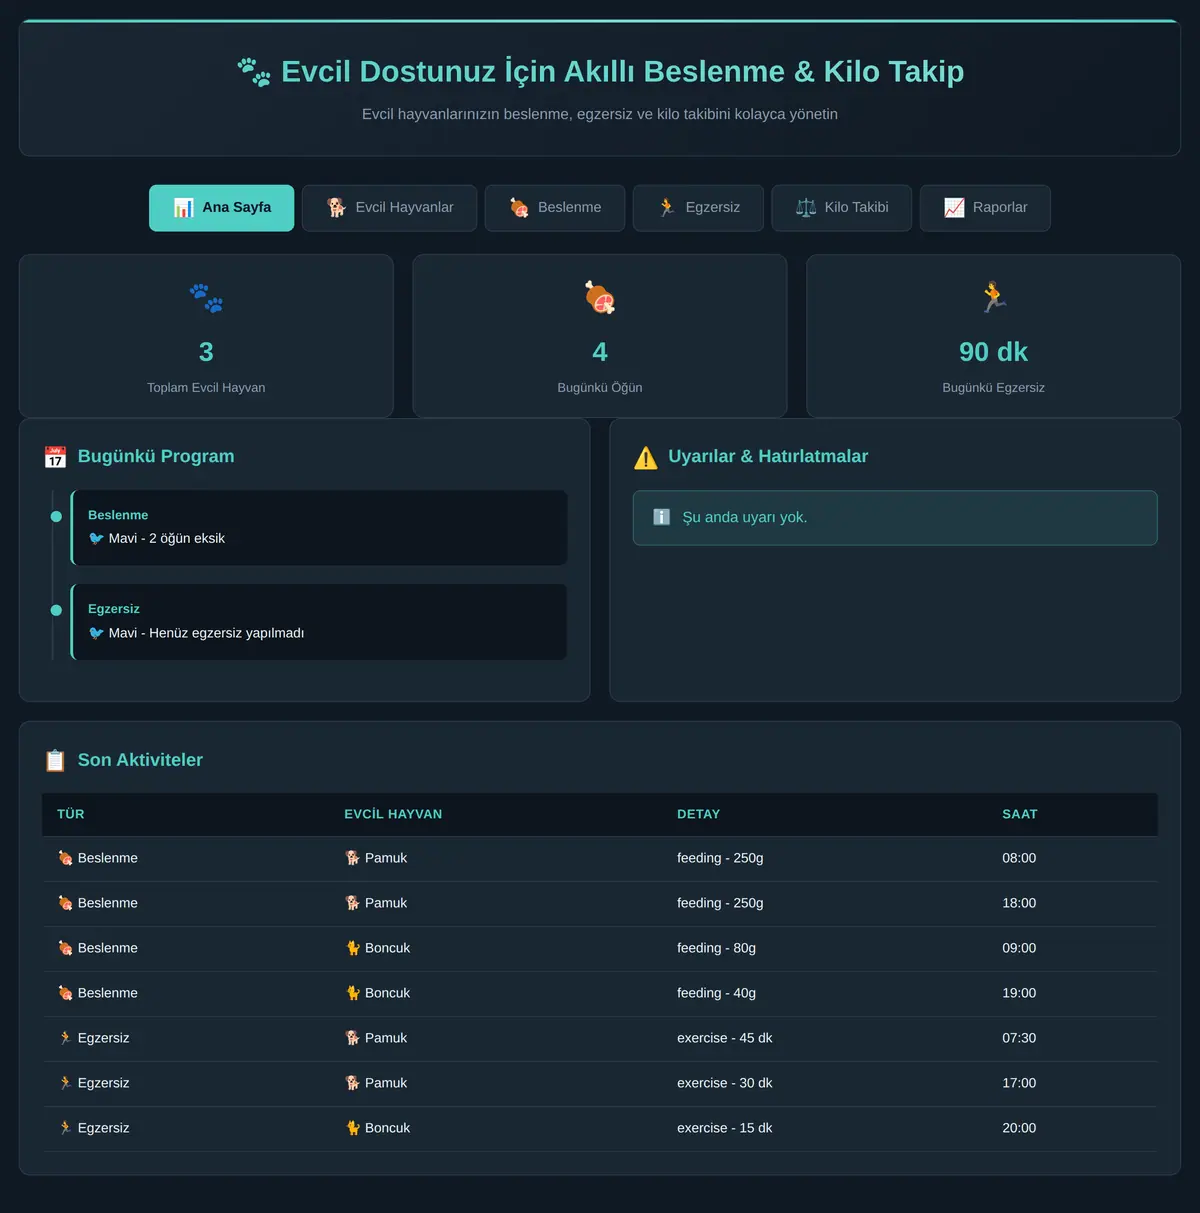Click the meat icon above Bugünkü Öğün
The height and width of the screenshot is (1213, 1200).
[600, 298]
